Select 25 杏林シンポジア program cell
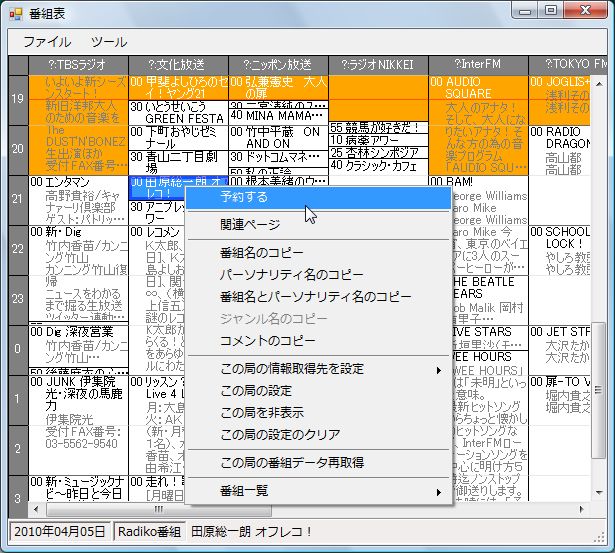 pyautogui.click(x=378, y=153)
